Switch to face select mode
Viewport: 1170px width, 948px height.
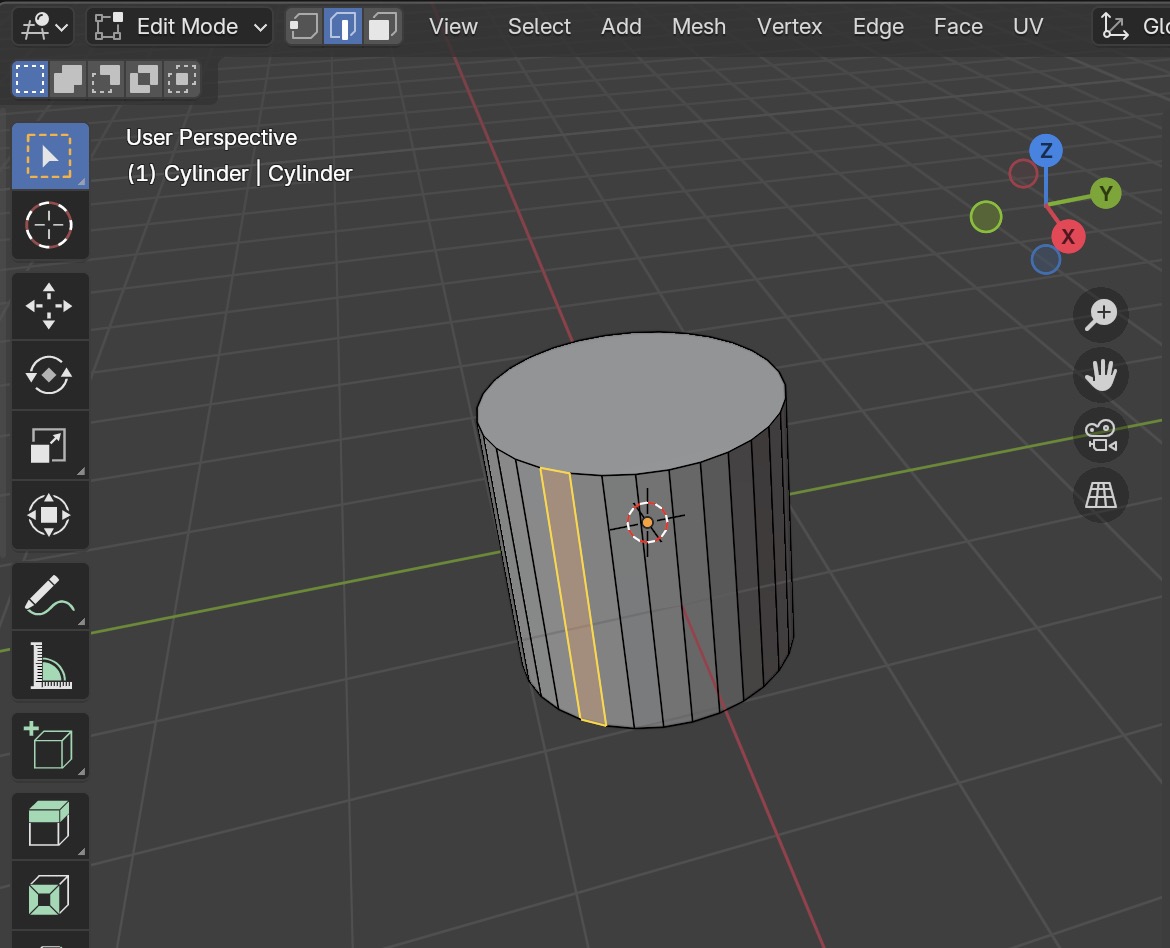(x=383, y=27)
